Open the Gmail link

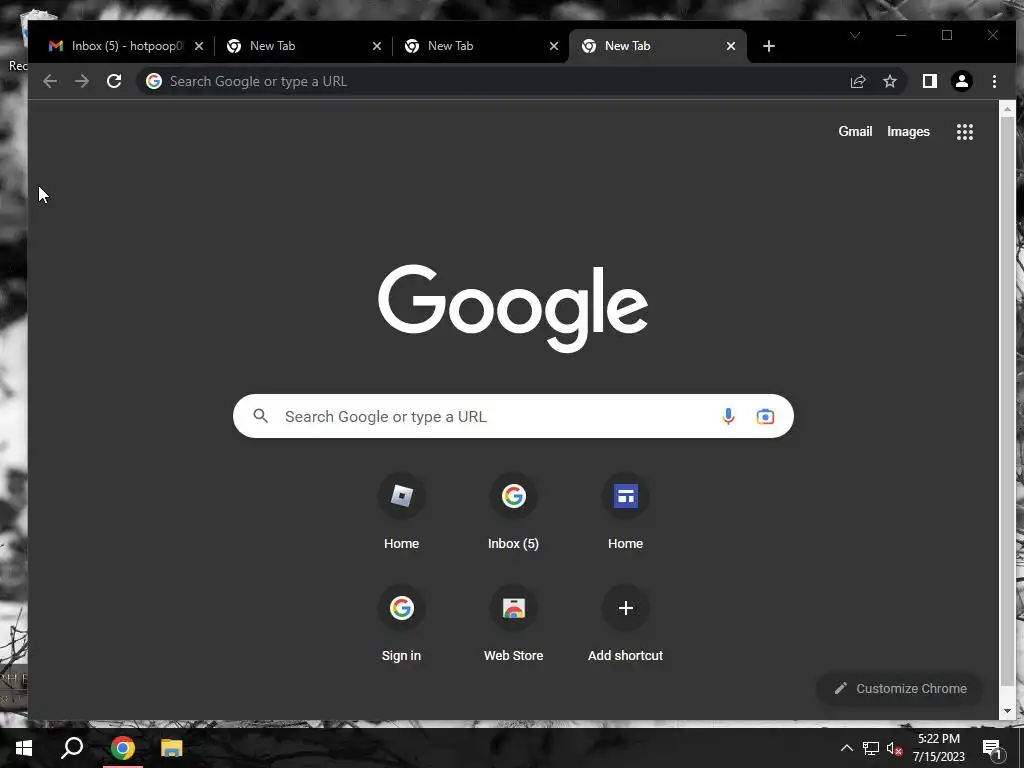pos(855,131)
